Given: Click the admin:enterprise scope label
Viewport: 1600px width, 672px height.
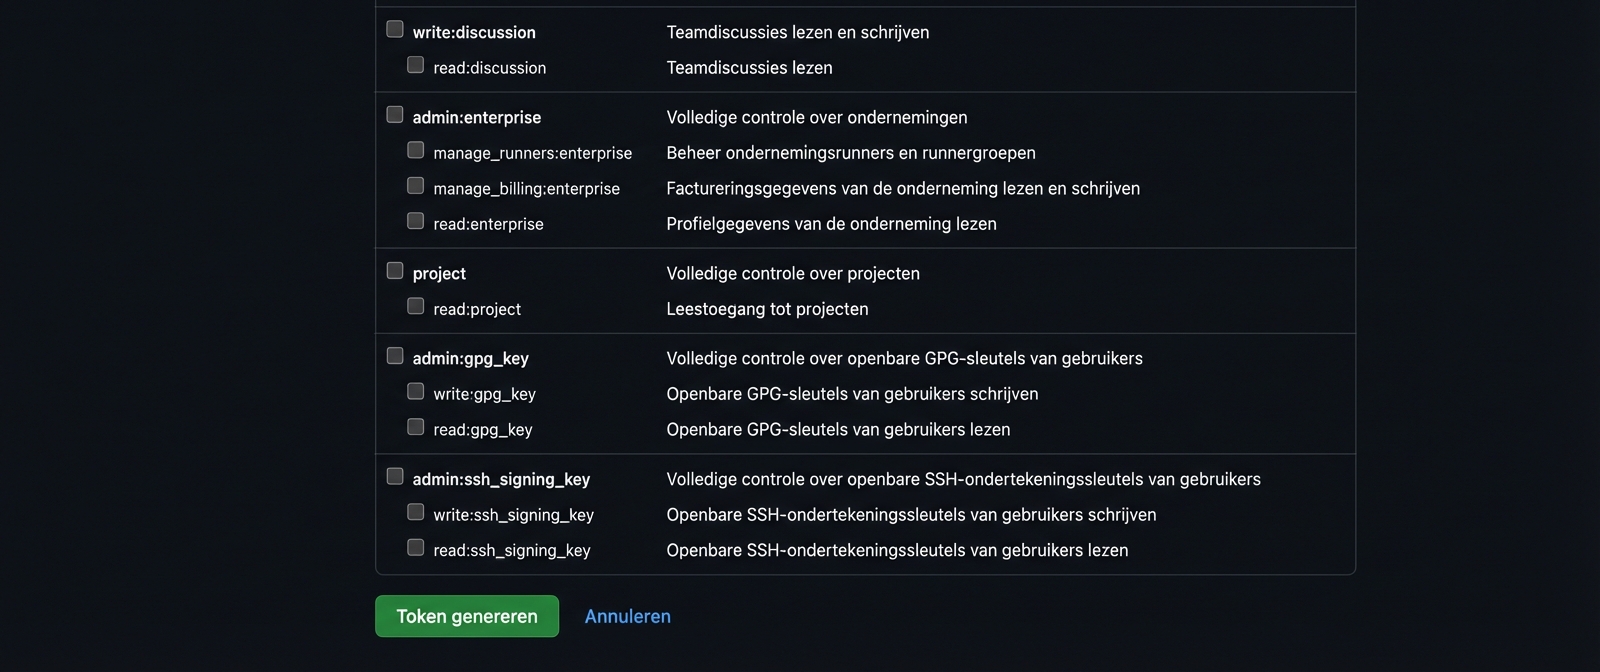Looking at the screenshot, I should pyautogui.click(x=476, y=117).
